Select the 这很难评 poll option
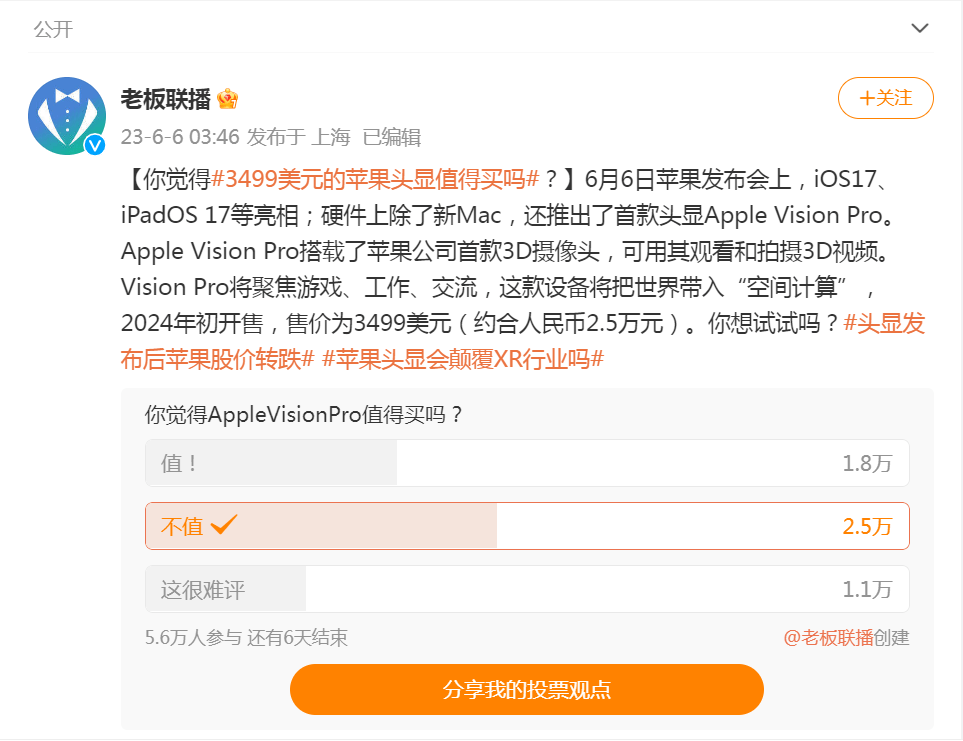963x741 pixels. click(x=527, y=589)
